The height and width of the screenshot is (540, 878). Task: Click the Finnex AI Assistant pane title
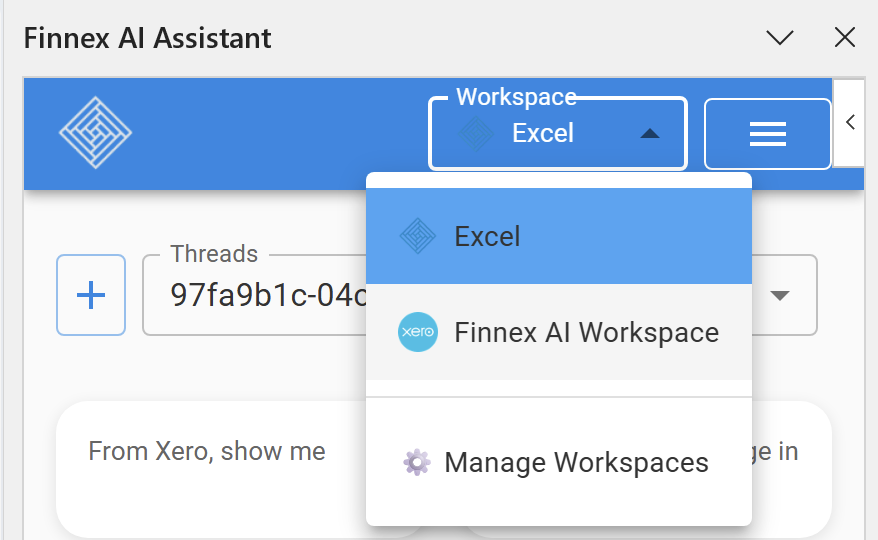coord(148,39)
